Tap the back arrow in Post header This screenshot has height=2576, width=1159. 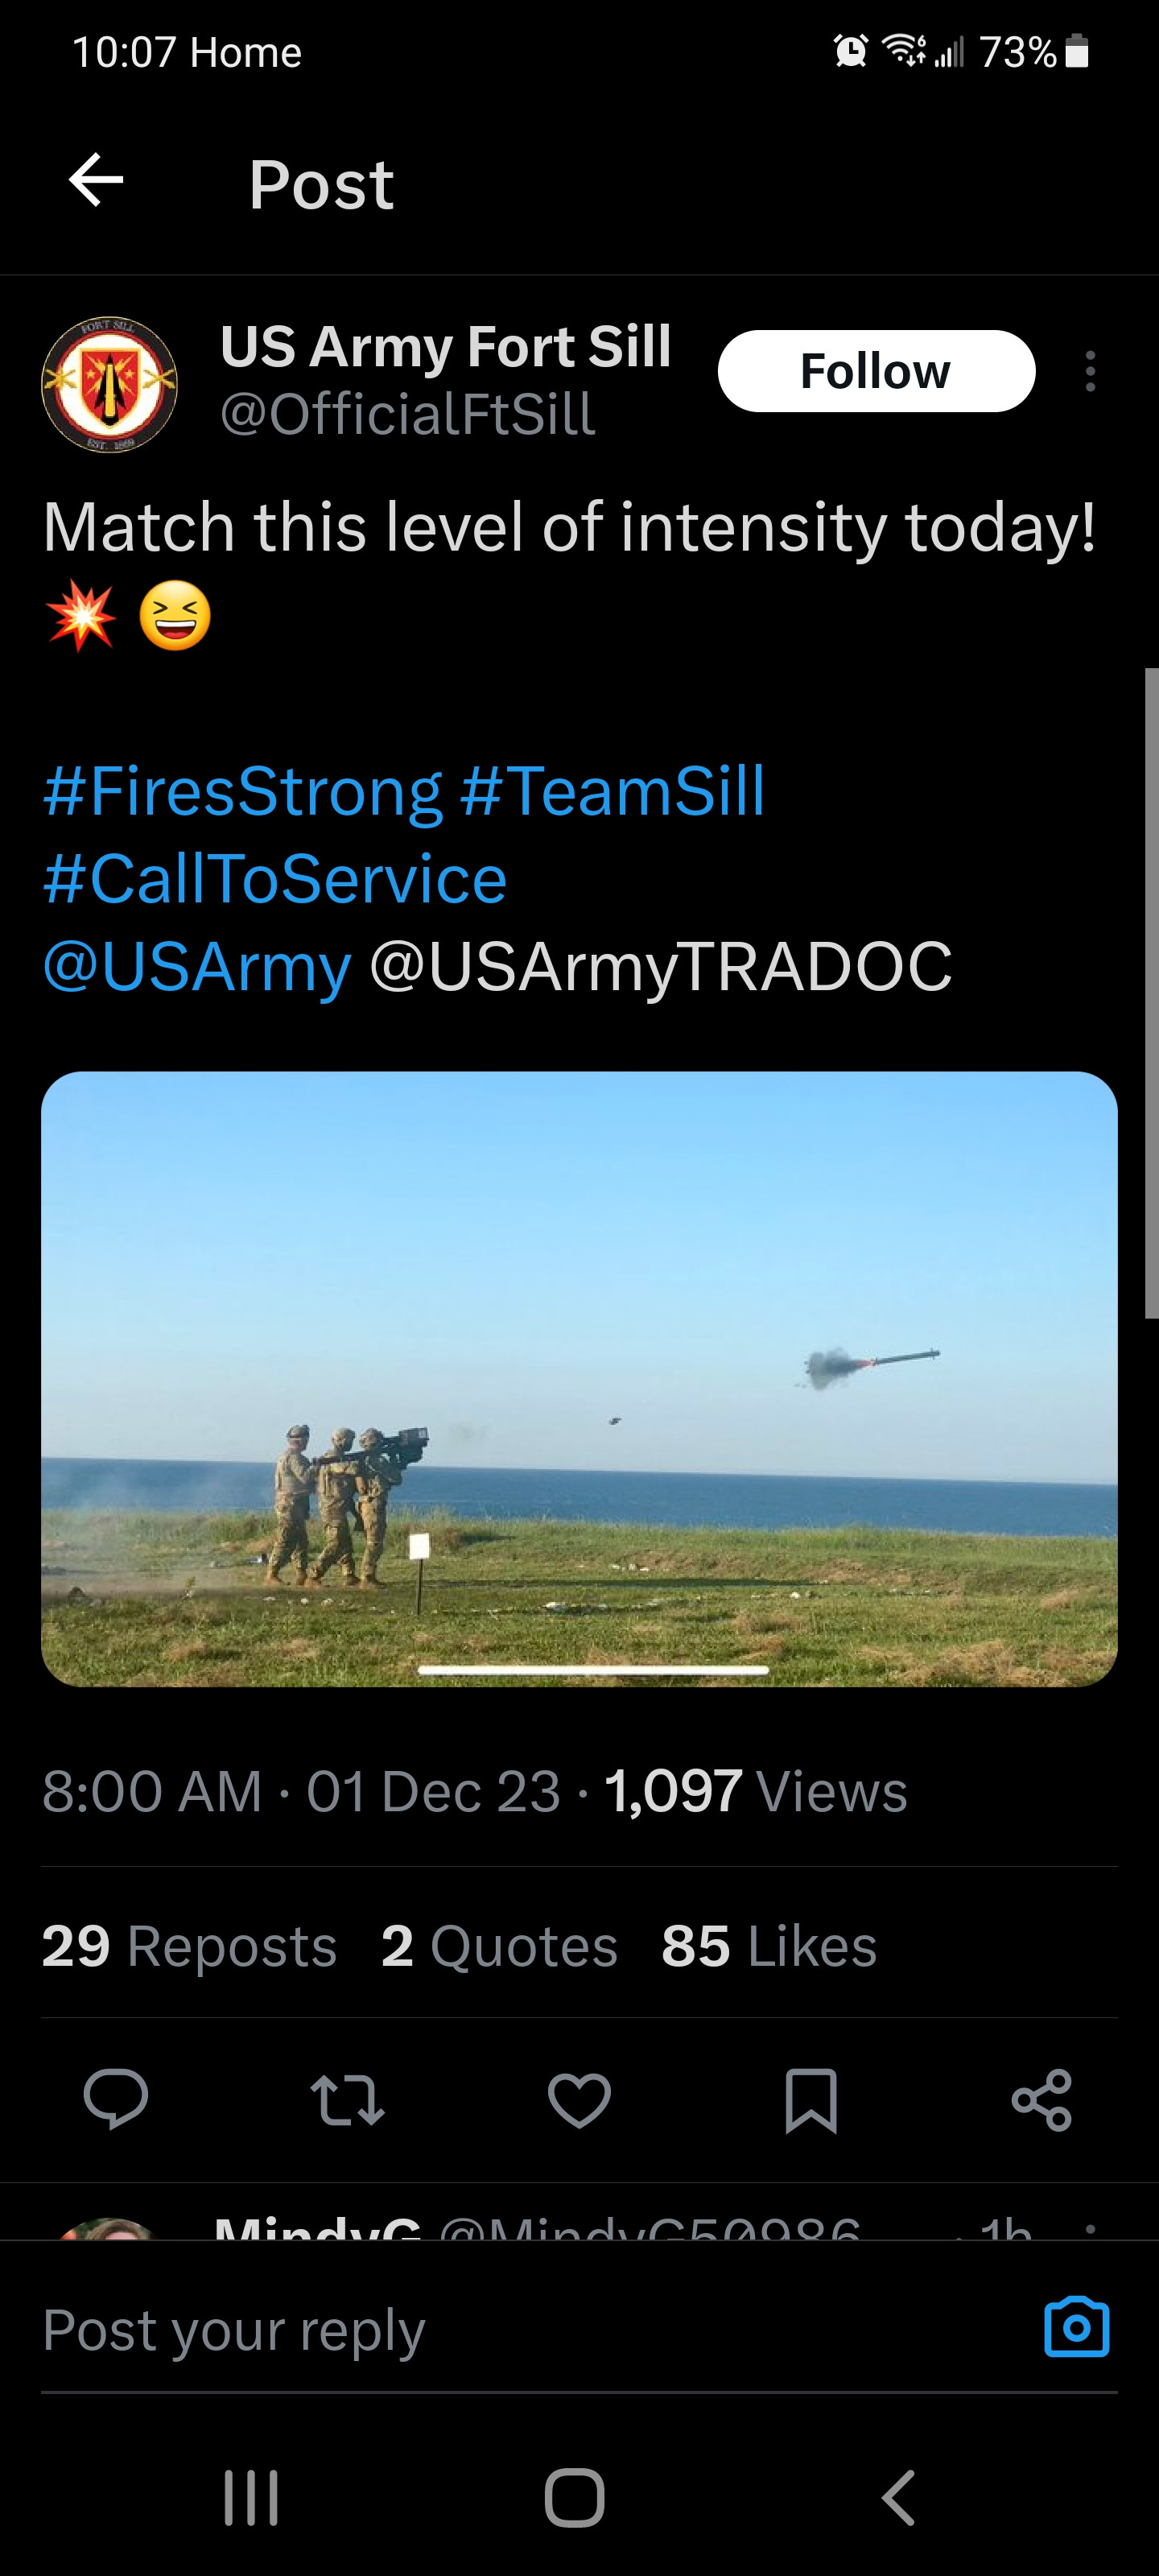[96, 181]
